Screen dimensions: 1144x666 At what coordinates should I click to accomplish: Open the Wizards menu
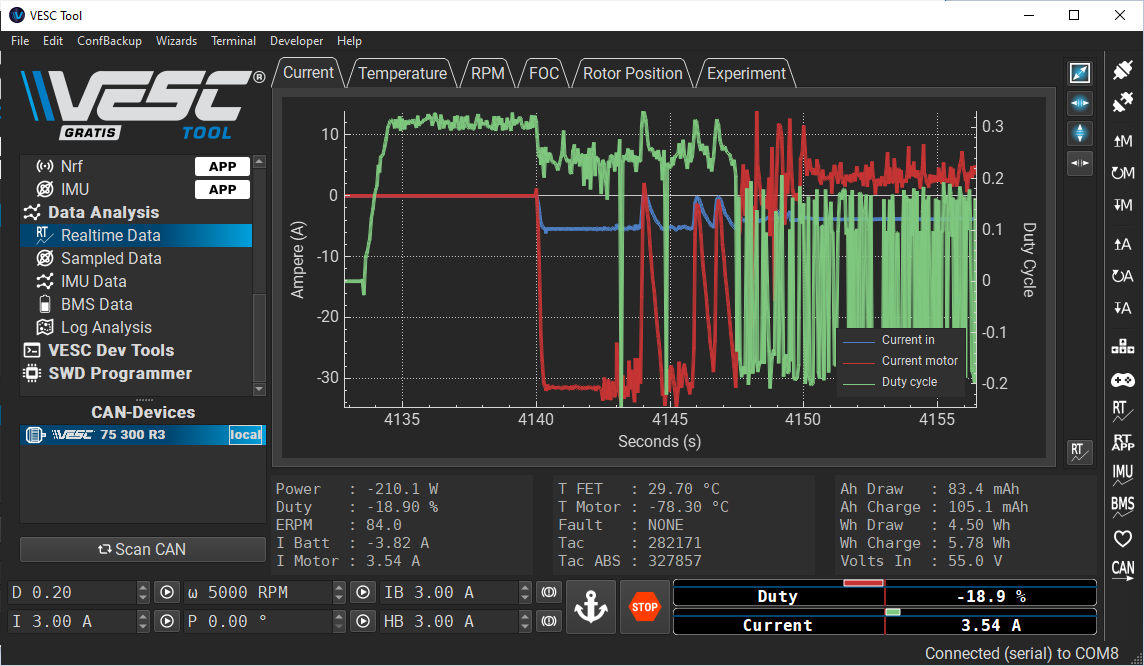coord(177,41)
